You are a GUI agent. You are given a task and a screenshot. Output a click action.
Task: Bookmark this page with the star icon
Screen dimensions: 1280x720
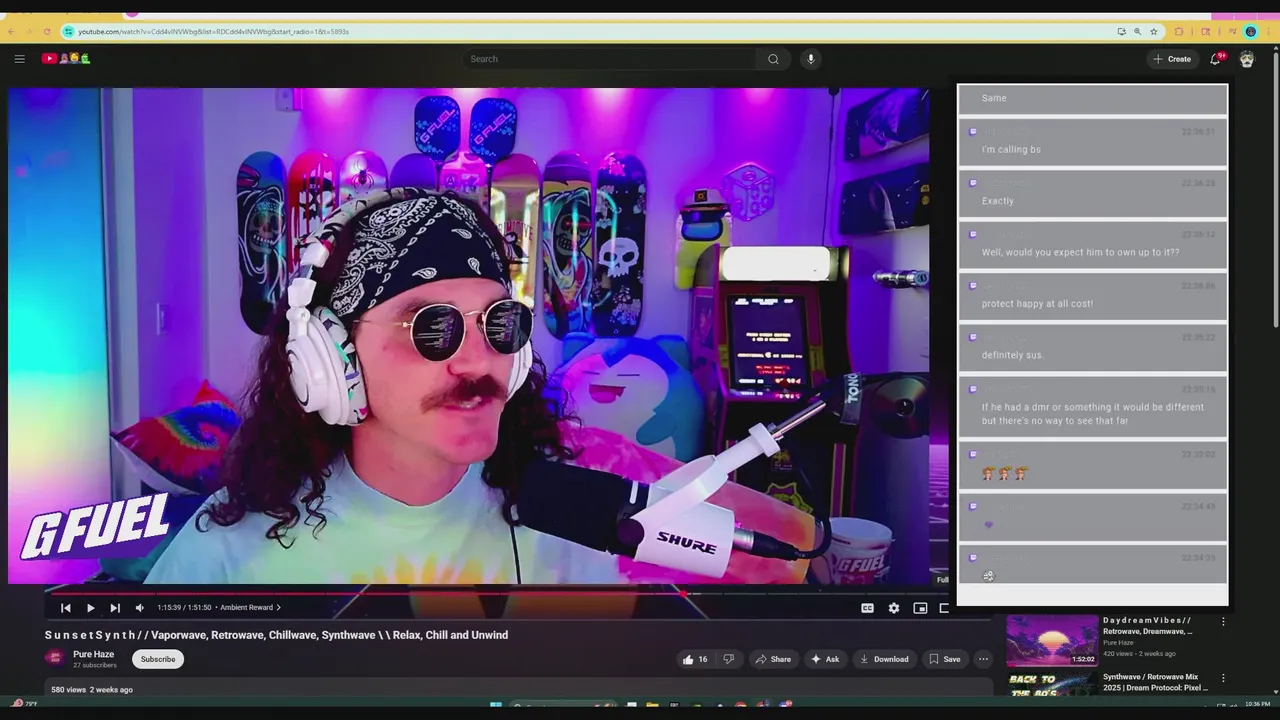tap(1153, 31)
